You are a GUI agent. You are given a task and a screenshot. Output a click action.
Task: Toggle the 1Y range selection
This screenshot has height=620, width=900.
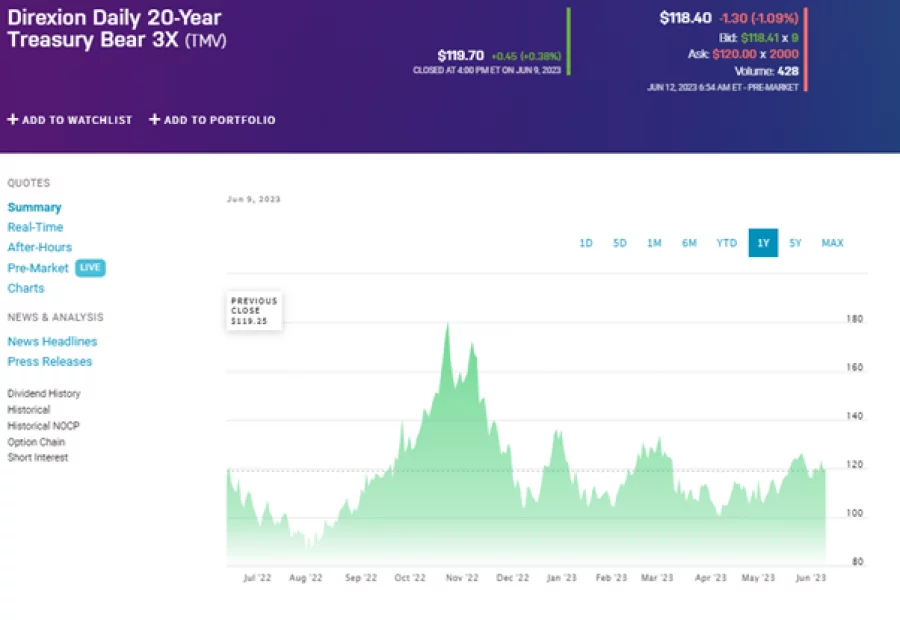tap(763, 243)
